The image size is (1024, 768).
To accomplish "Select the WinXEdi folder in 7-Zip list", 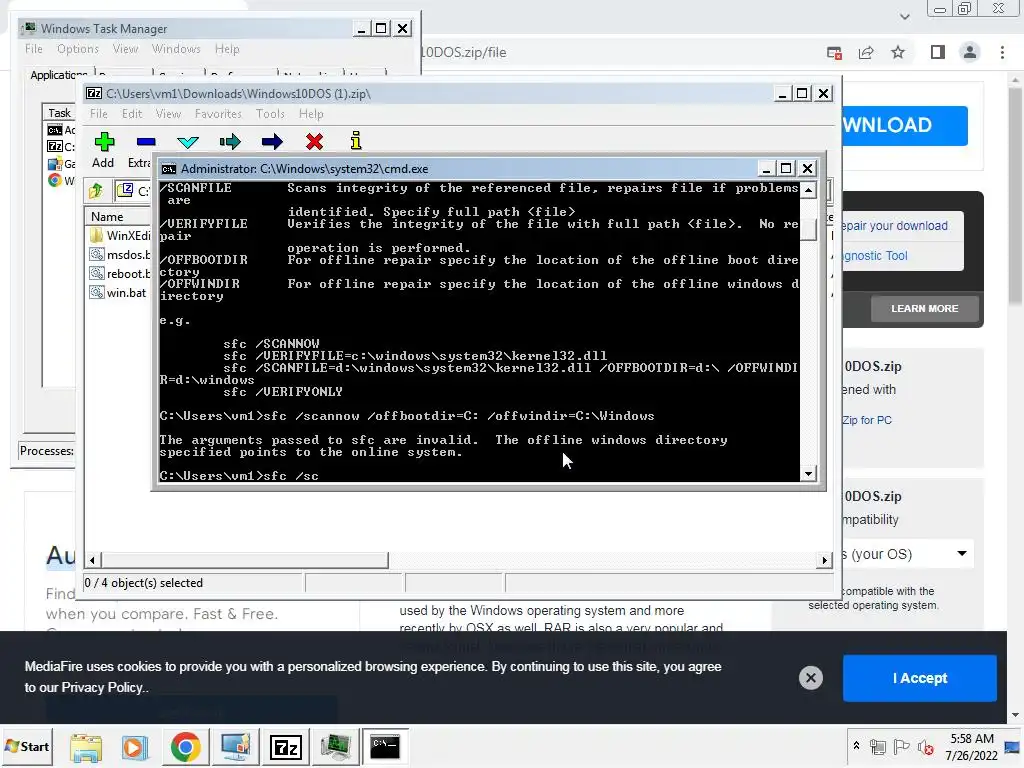I will pos(120,235).
